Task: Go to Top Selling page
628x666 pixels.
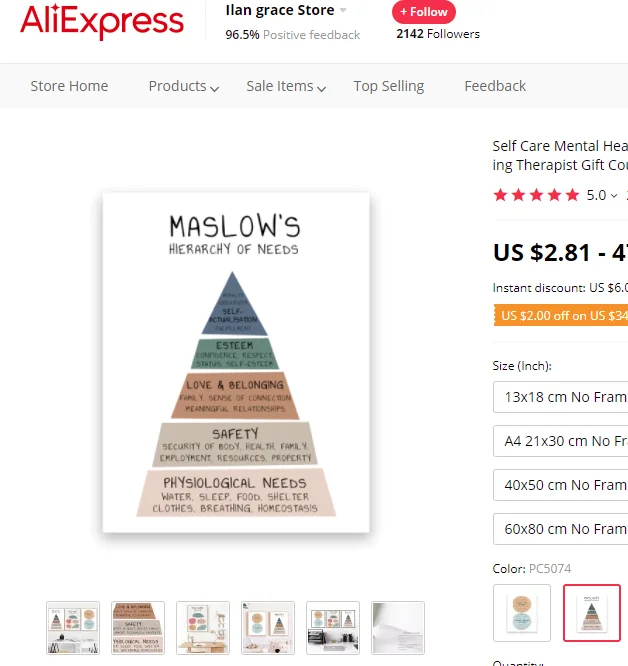Action: click(389, 86)
